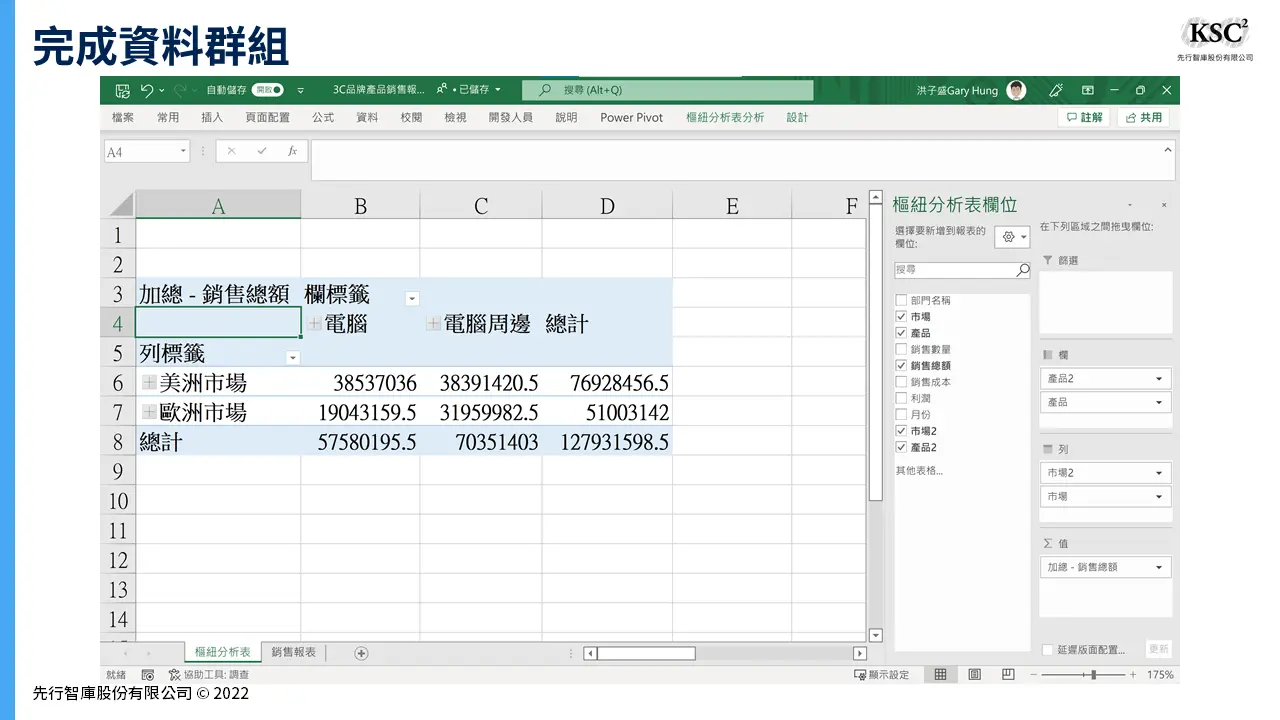Viewport: 1280px width, 720px height.
Task: Check the 銷售數量 field checkbox
Action: tap(901, 349)
